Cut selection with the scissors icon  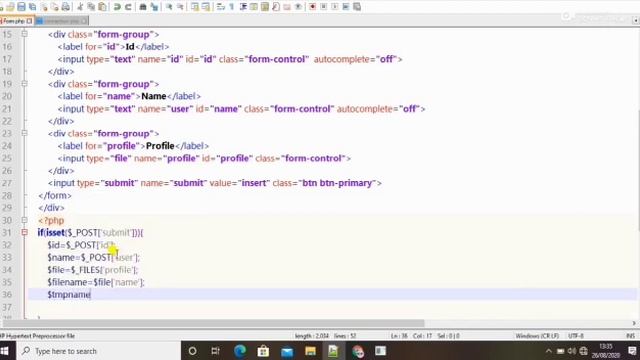point(80,7)
